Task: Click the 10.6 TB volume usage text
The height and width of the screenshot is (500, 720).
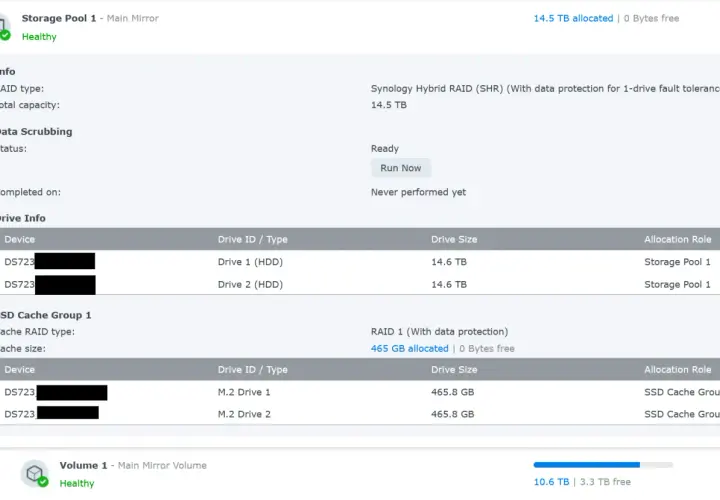Action: 551,482
